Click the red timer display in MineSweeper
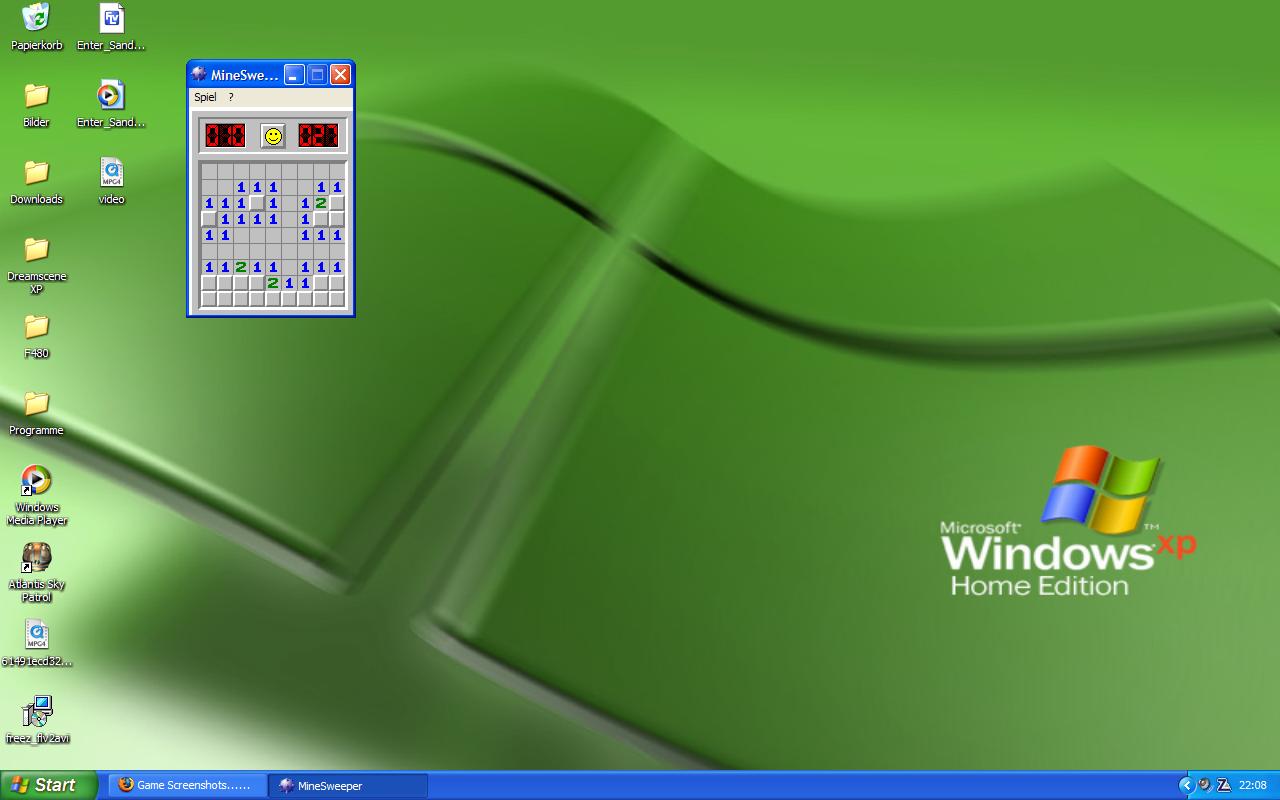This screenshot has width=1280, height=800. [x=318, y=135]
